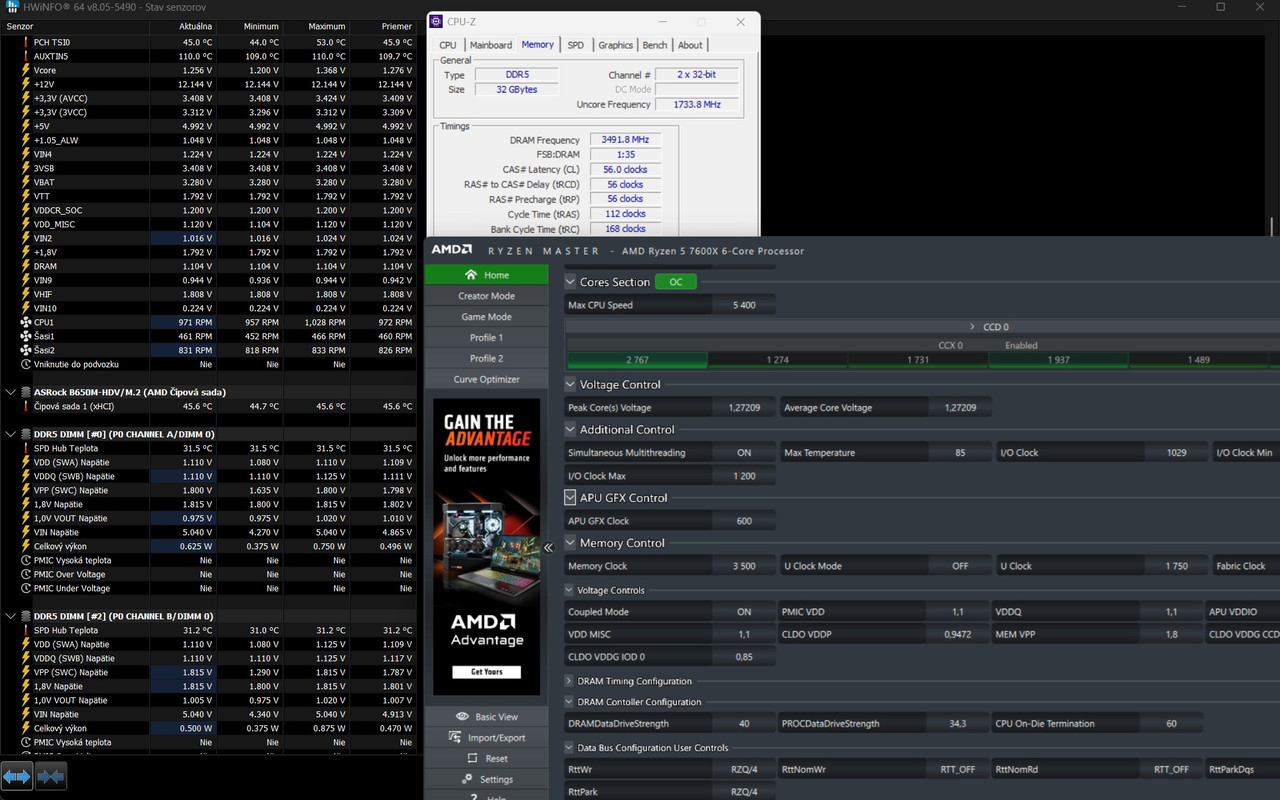This screenshot has width=1280, height=800.
Task: Open Ryzen Master Help
Action: point(487,796)
